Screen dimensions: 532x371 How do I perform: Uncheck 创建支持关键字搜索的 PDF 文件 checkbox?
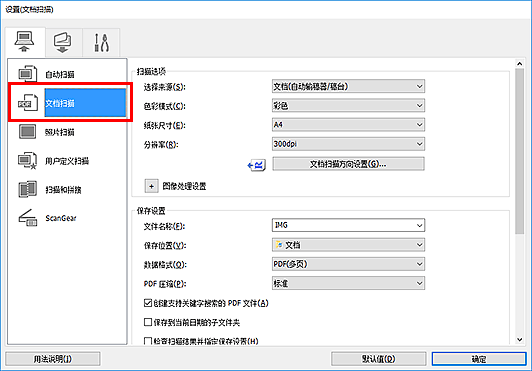(148, 303)
